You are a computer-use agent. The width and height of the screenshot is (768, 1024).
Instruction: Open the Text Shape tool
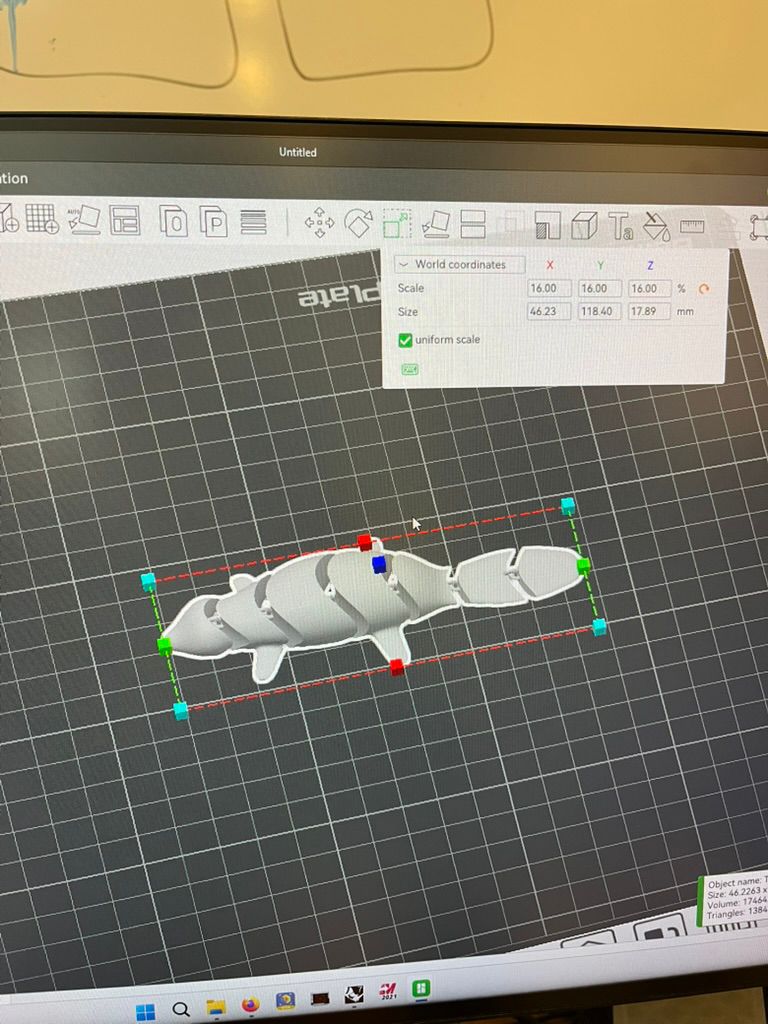[621, 226]
